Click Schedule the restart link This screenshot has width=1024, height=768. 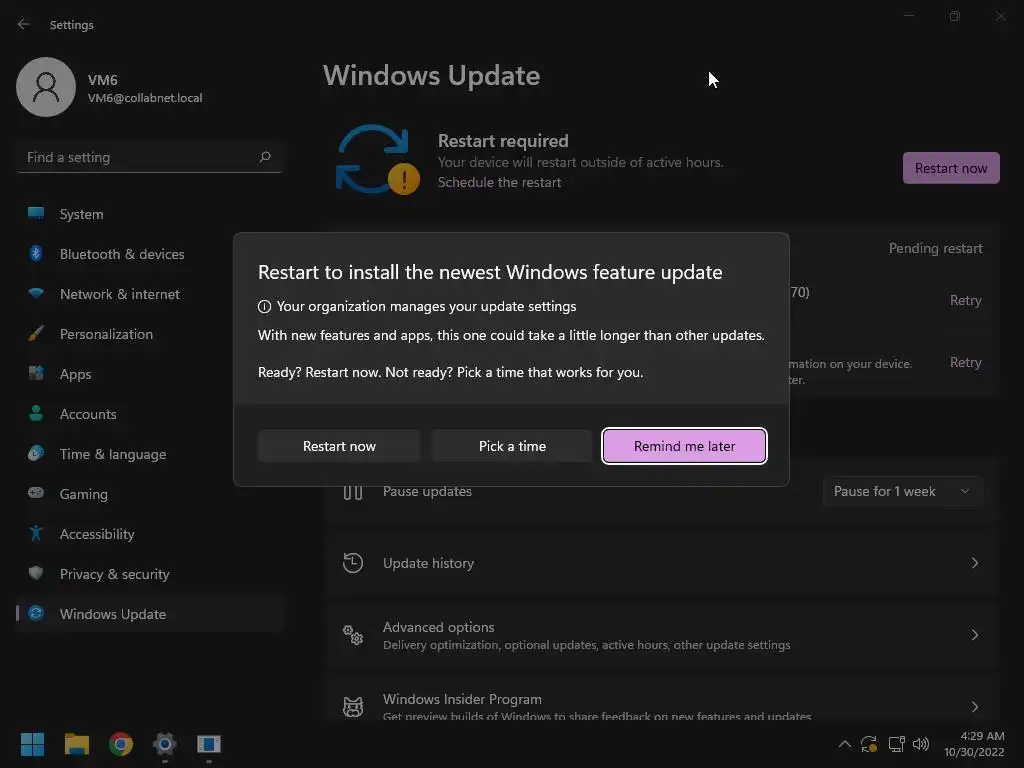click(x=499, y=182)
